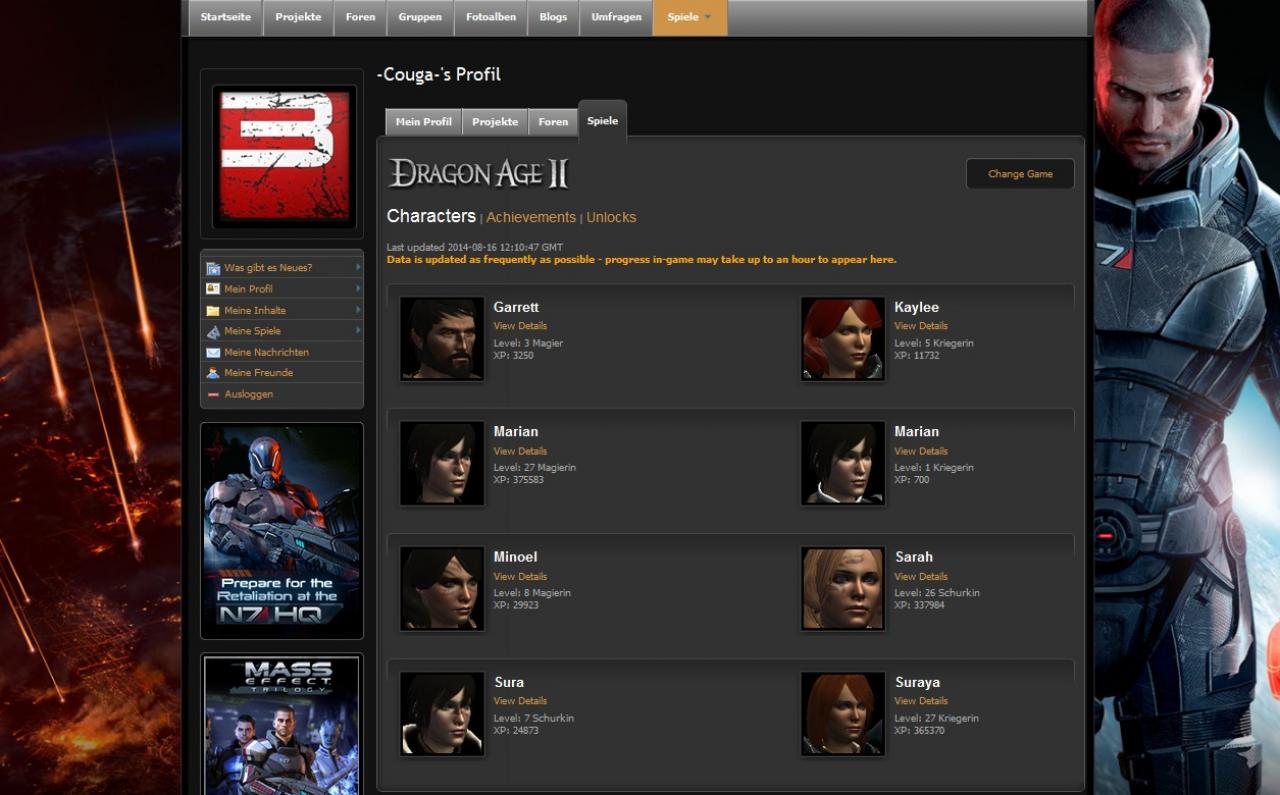
Task: Open Meine Nachrichten sidebar link
Action: pyautogui.click(x=266, y=352)
